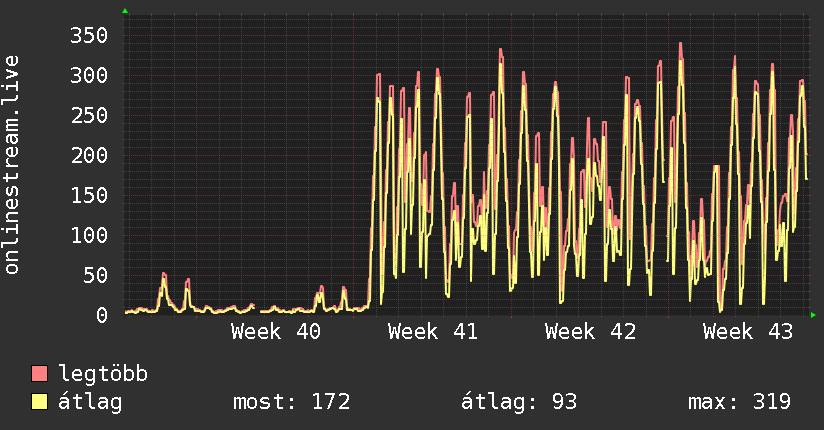
Task: Click the 150 y-axis tick label
Action: pyautogui.click(x=89, y=196)
